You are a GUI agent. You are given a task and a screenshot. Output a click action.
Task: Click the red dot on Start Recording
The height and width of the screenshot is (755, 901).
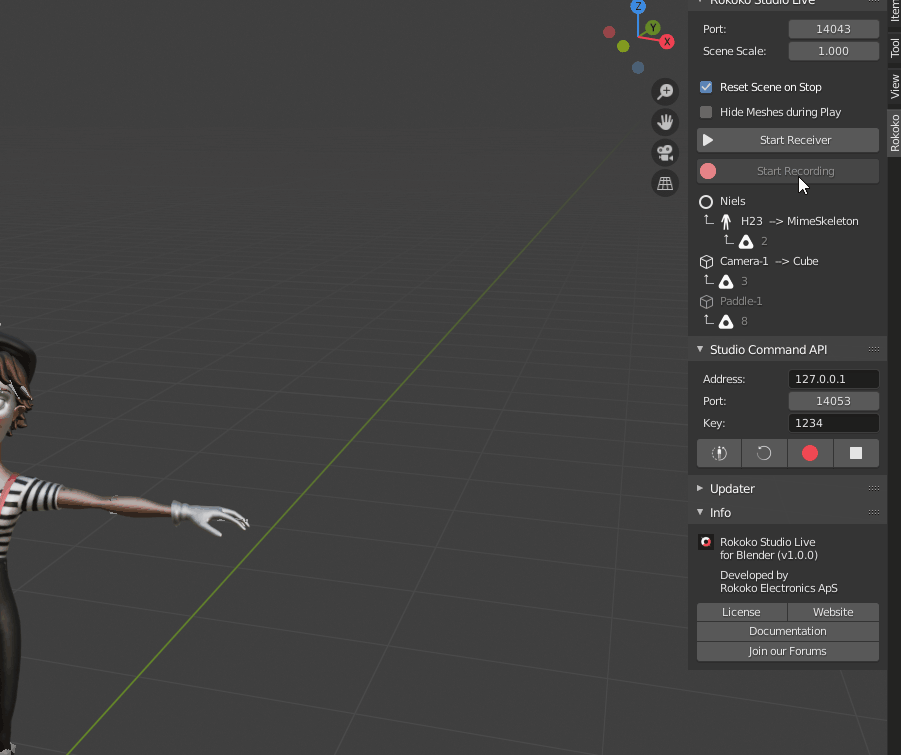[x=708, y=171]
